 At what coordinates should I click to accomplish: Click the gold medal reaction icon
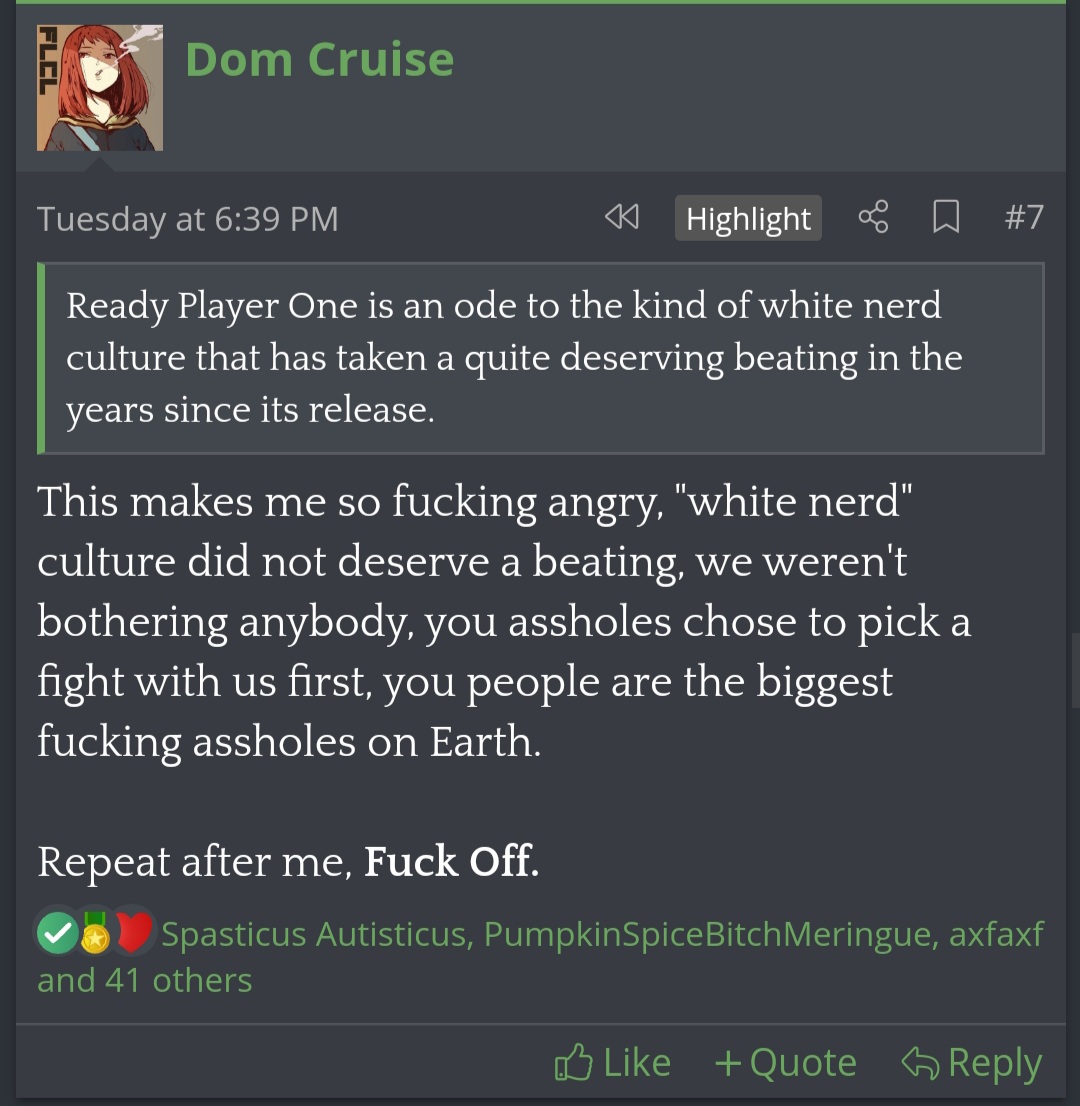click(x=95, y=933)
